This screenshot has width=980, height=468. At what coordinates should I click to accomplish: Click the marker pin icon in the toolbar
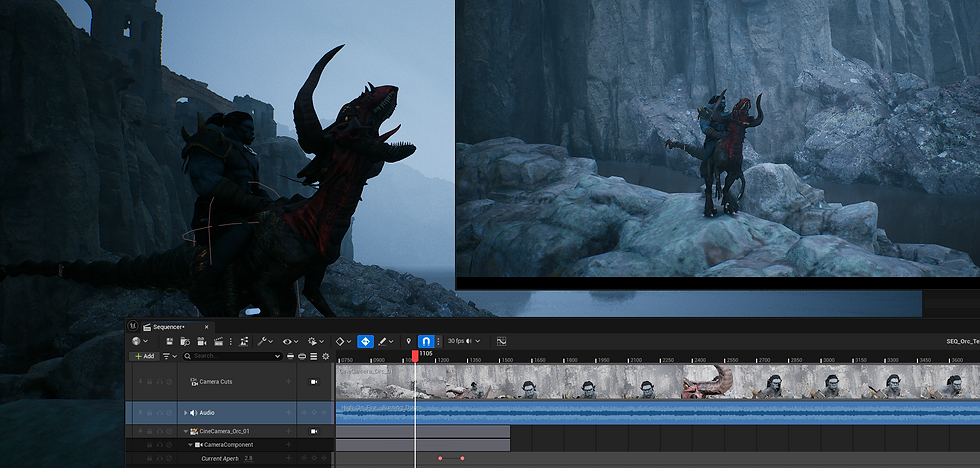pyautogui.click(x=408, y=341)
